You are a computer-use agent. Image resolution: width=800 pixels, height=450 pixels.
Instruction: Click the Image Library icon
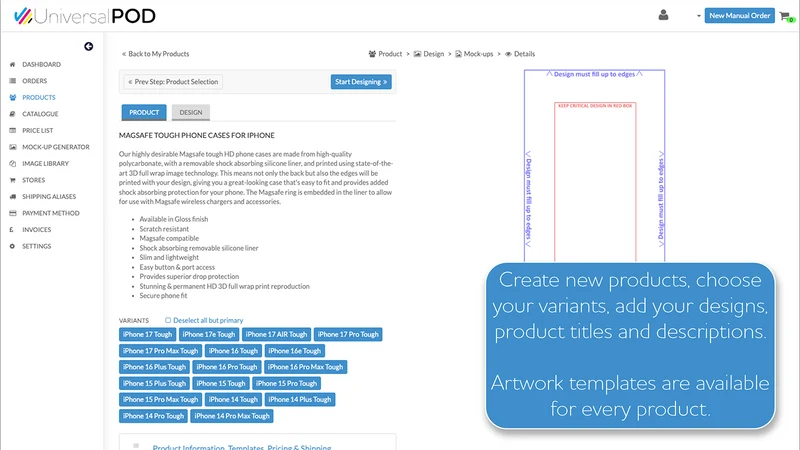click(x=12, y=163)
